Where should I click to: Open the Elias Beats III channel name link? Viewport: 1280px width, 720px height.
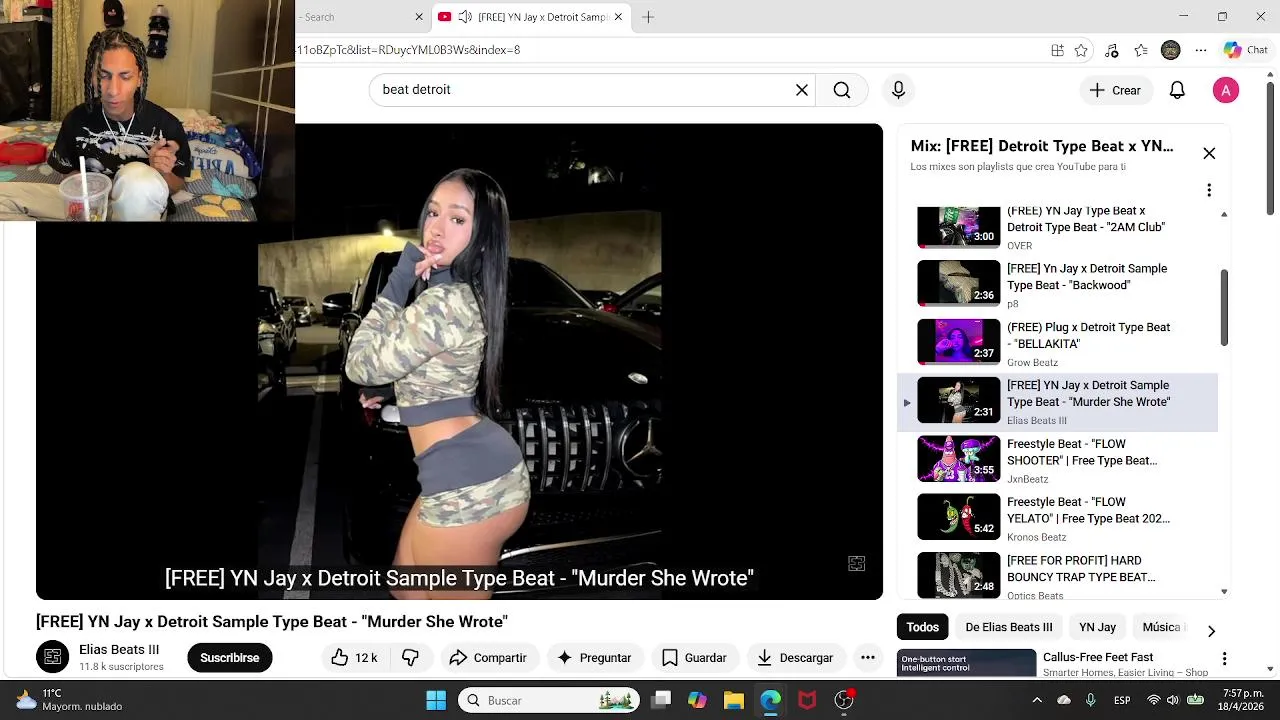[119, 649]
